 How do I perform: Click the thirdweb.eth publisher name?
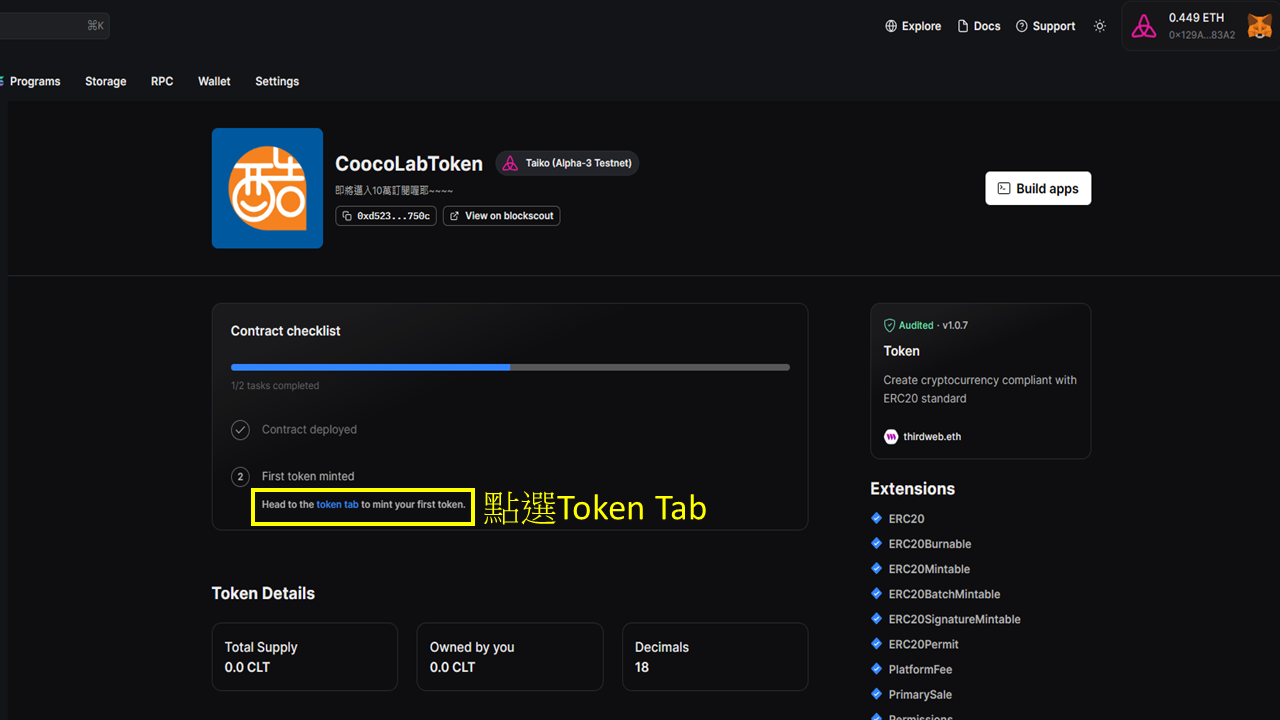coord(932,437)
